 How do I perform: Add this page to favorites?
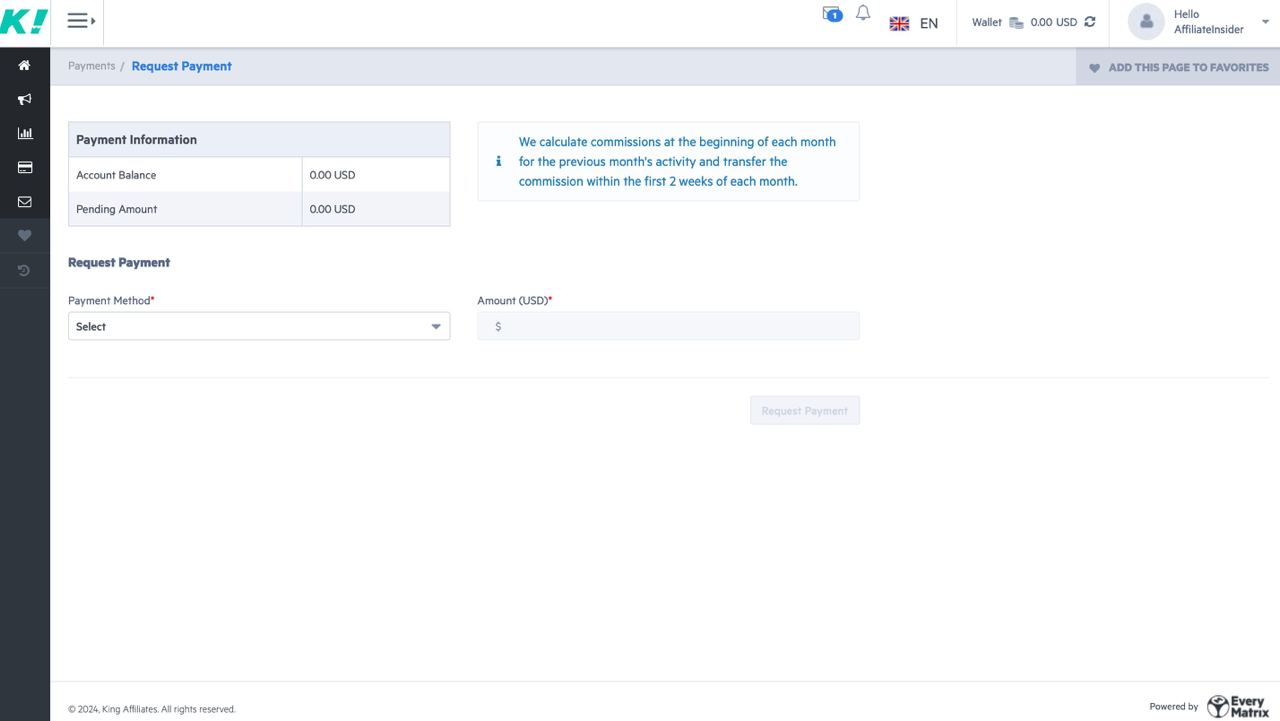(x=1178, y=67)
